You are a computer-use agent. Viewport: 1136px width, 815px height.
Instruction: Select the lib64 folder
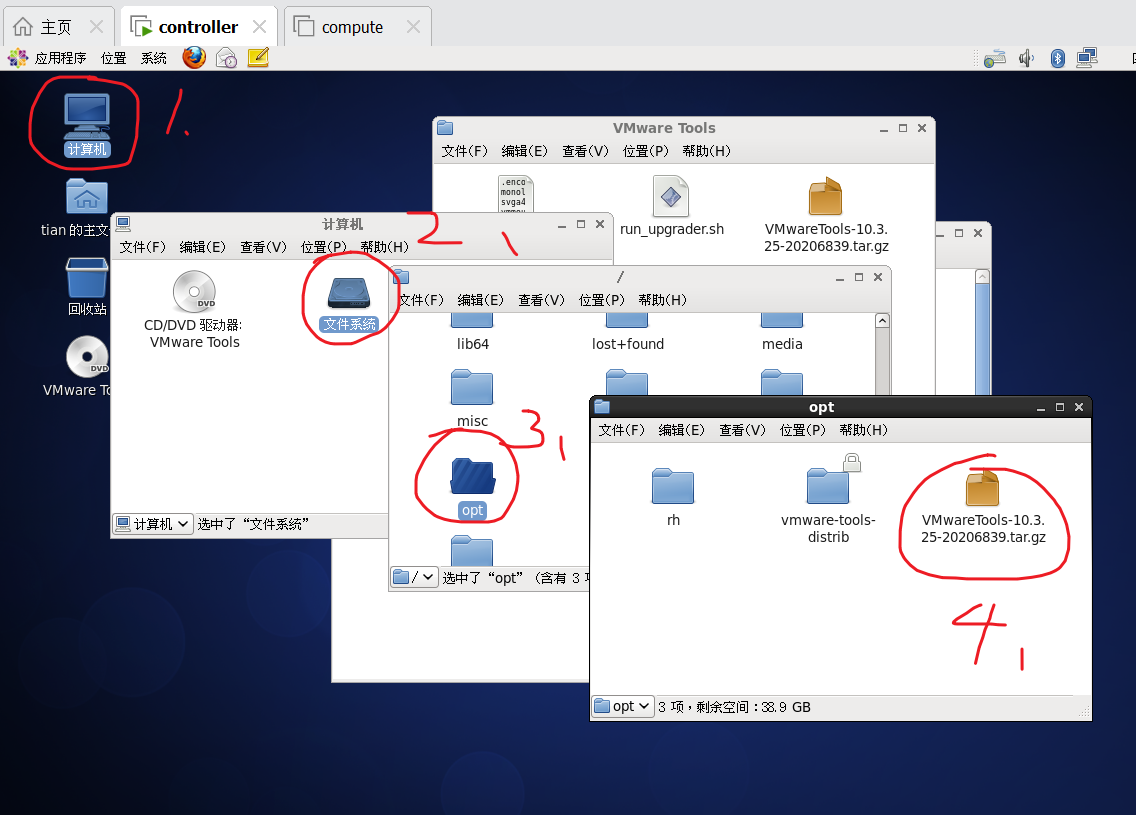[x=472, y=335]
